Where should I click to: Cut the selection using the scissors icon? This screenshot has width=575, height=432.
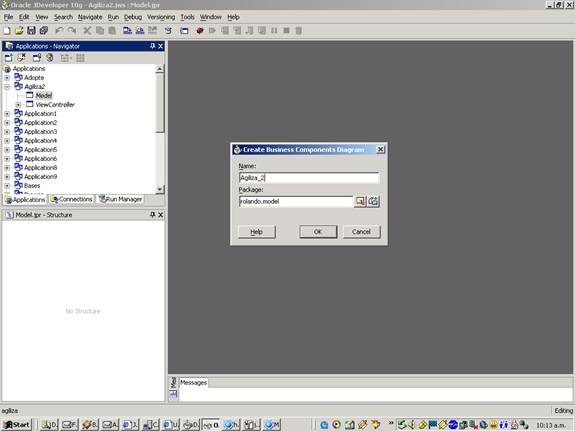click(87, 31)
